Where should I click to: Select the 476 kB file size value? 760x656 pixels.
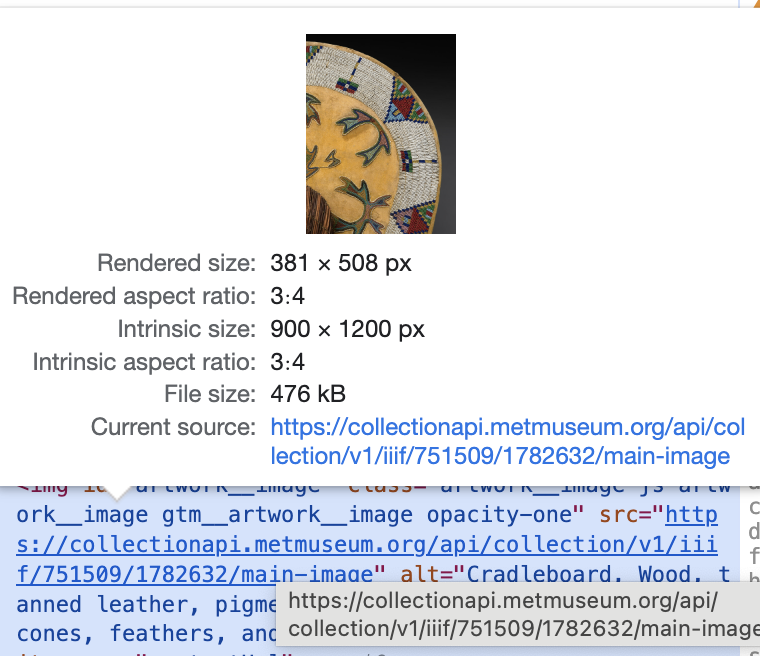[x=308, y=394]
